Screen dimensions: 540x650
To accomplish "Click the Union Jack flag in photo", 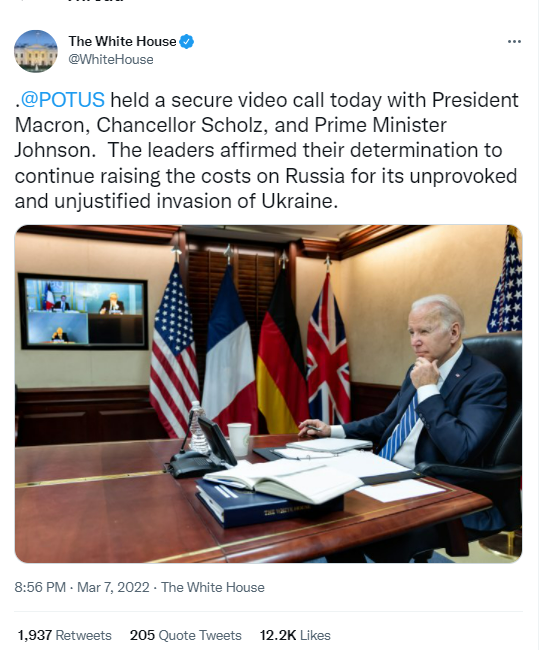I will [x=328, y=350].
